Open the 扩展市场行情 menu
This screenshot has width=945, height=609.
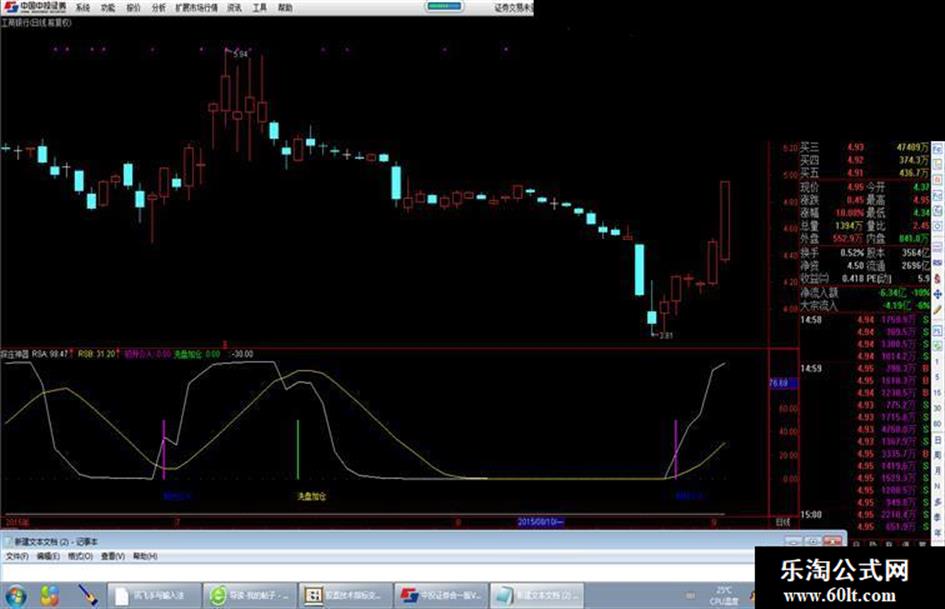tap(196, 7)
